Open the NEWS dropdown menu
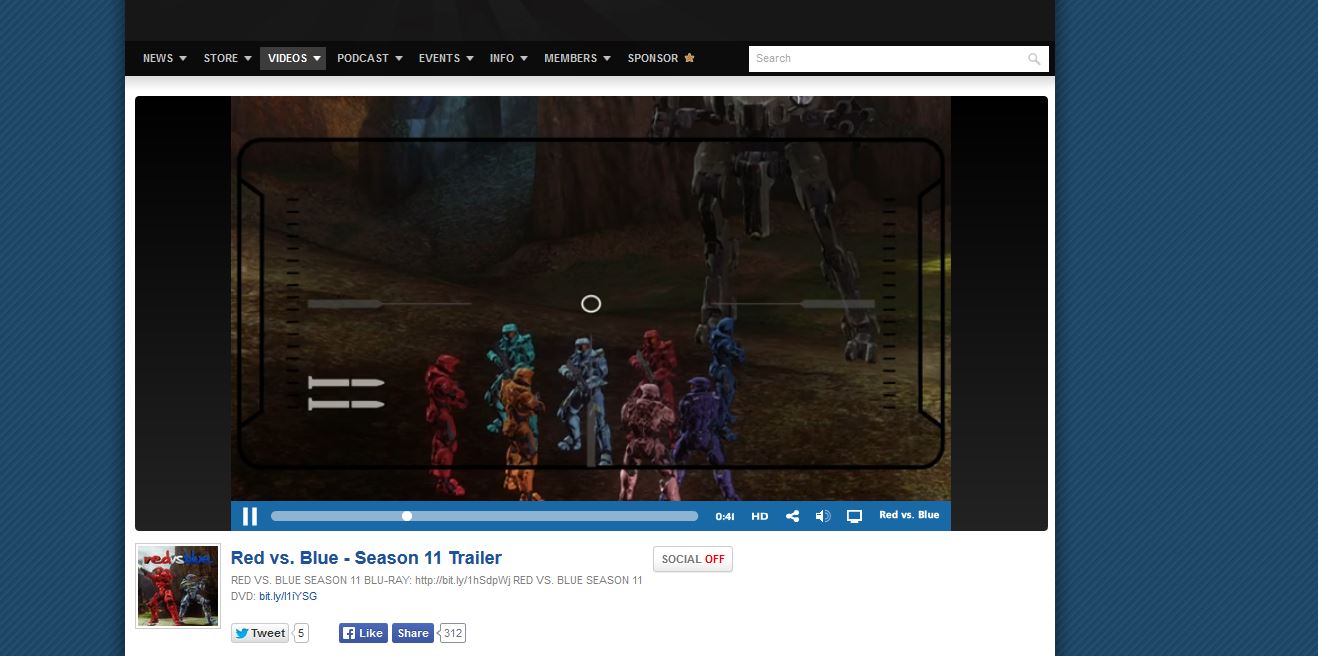The image size is (1318, 656). [x=165, y=58]
